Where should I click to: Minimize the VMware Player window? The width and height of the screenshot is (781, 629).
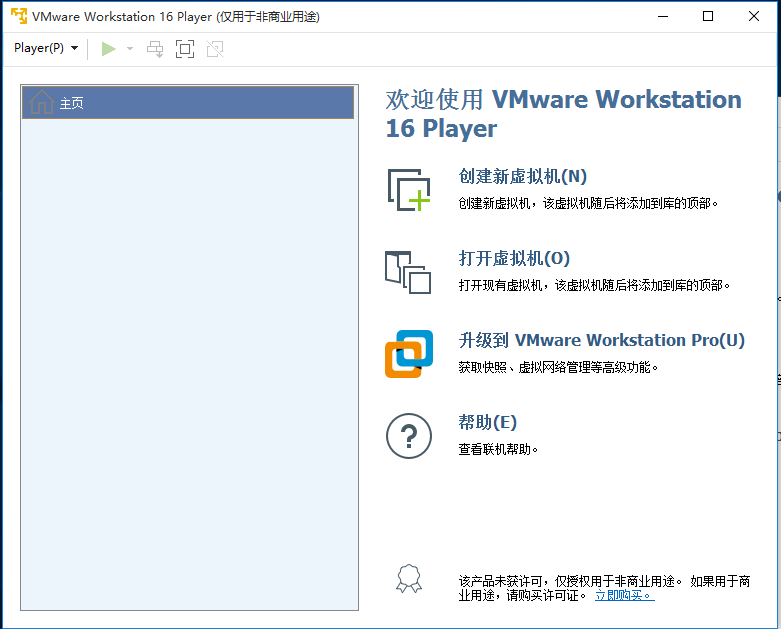pyautogui.click(x=663, y=16)
